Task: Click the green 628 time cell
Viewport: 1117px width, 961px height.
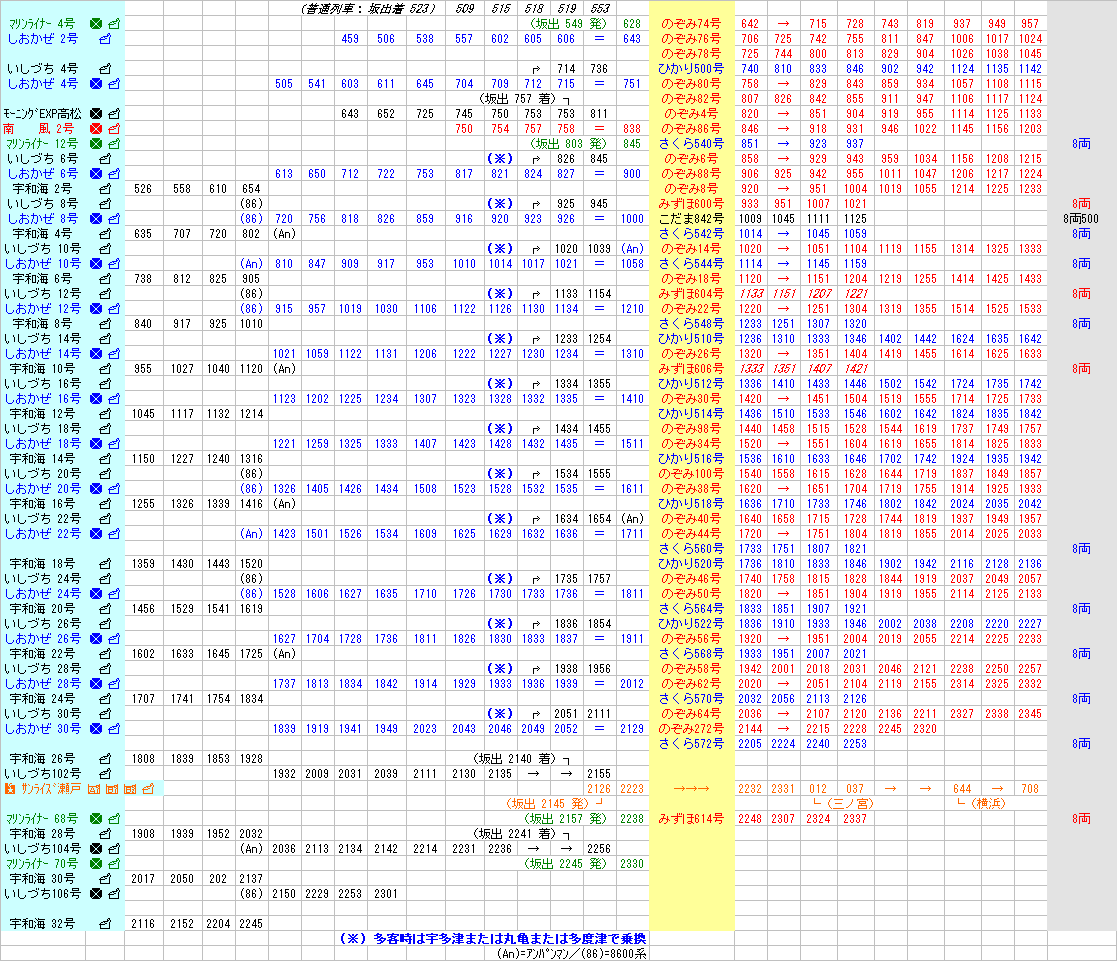Action: [632, 24]
